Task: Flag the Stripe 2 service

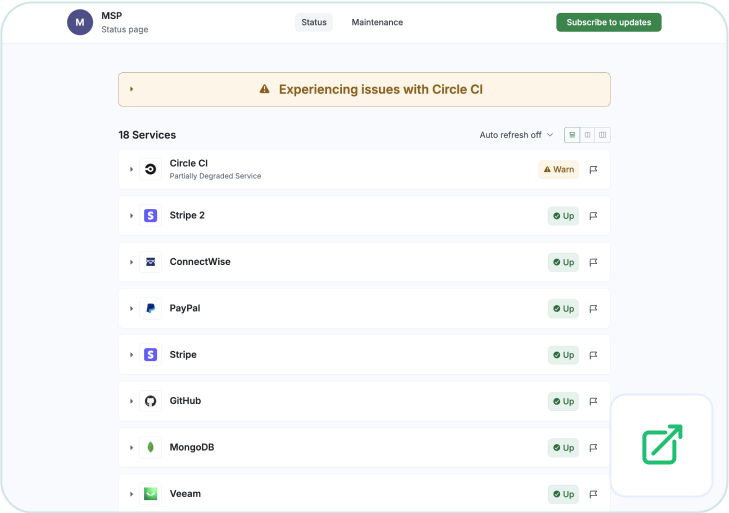Action: (593, 216)
